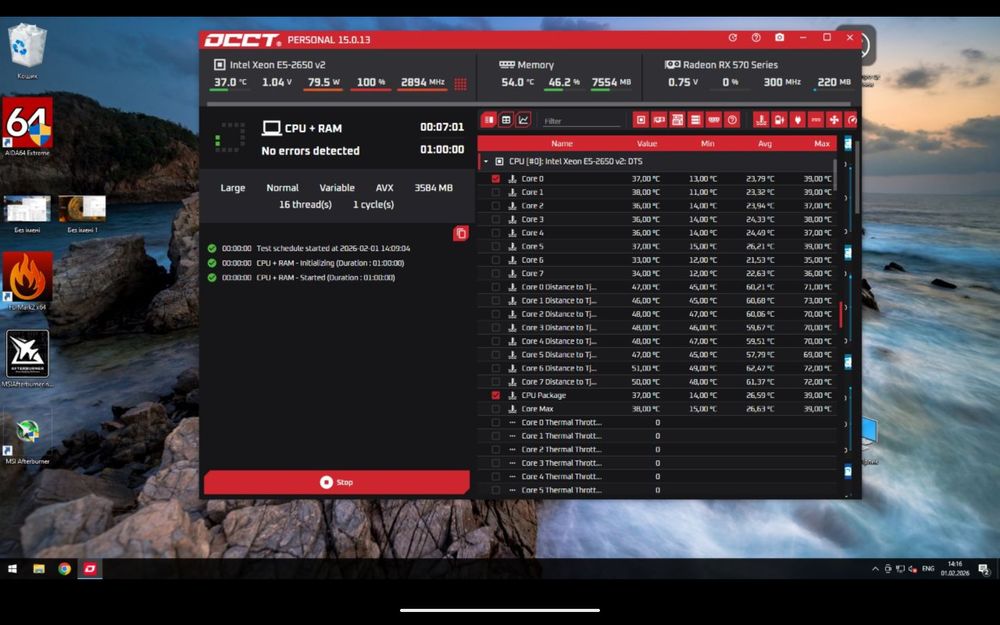Image resolution: width=1000 pixels, height=625 pixels.
Task: Click the 'Variable' load type label
Action: click(x=337, y=188)
